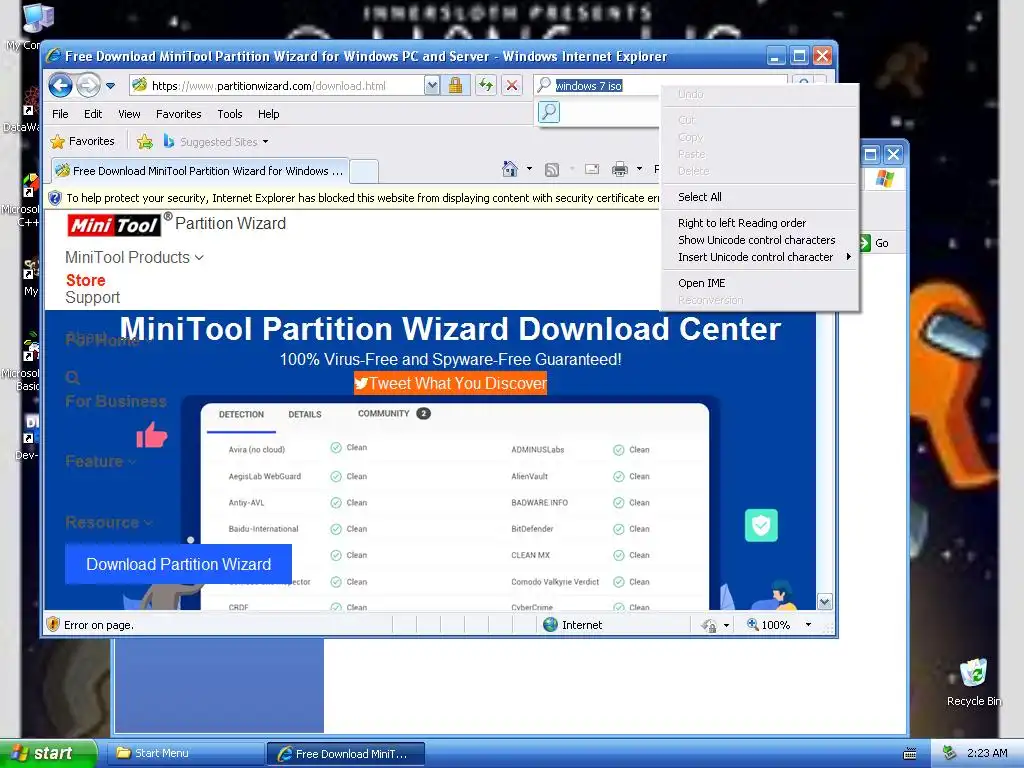Open the View menu
This screenshot has height=768, width=1024.
pos(129,114)
